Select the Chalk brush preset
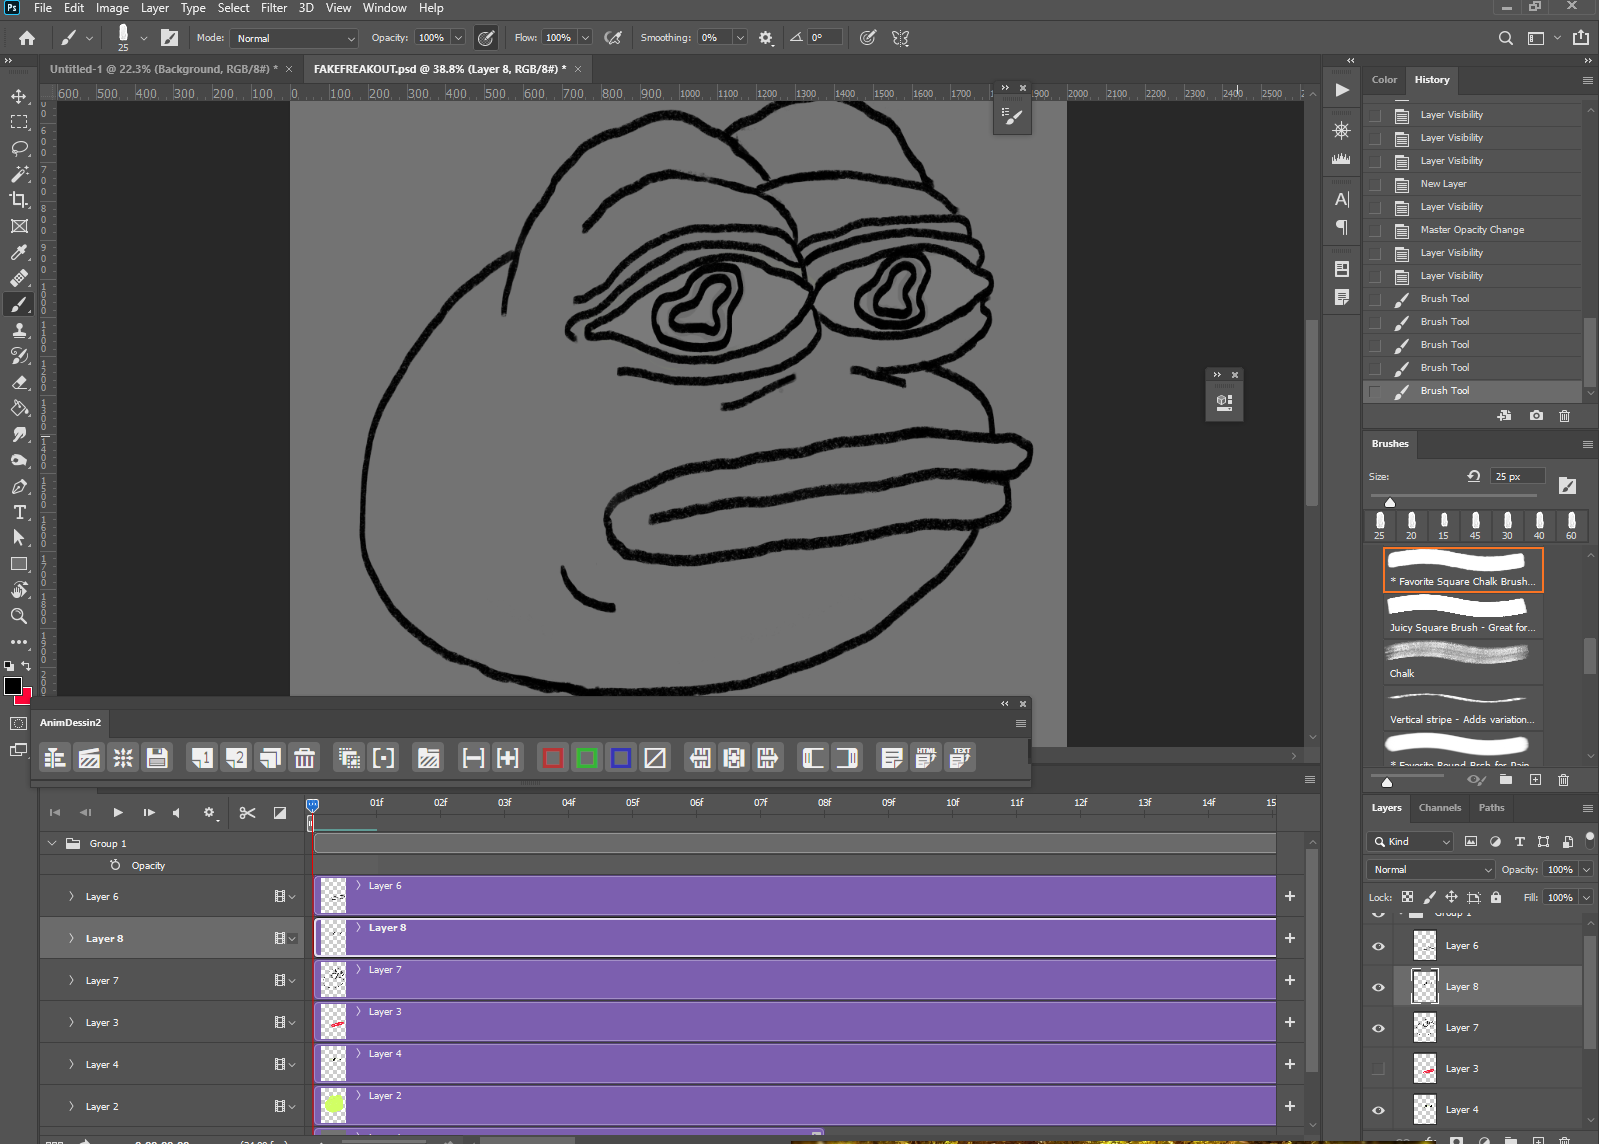This screenshot has height=1144, width=1599. [x=1463, y=662]
